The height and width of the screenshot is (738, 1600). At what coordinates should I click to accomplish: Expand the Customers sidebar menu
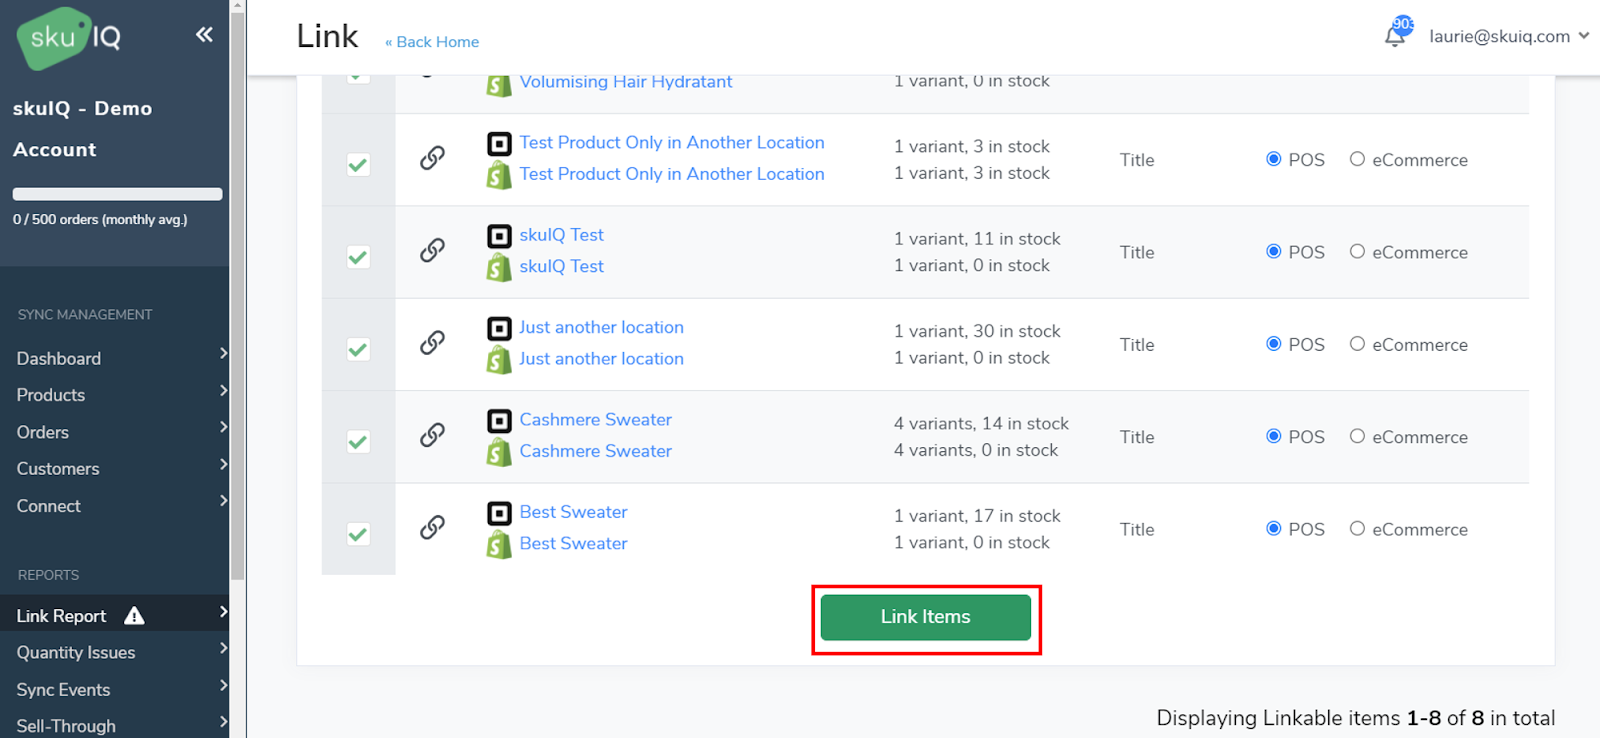(x=58, y=469)
